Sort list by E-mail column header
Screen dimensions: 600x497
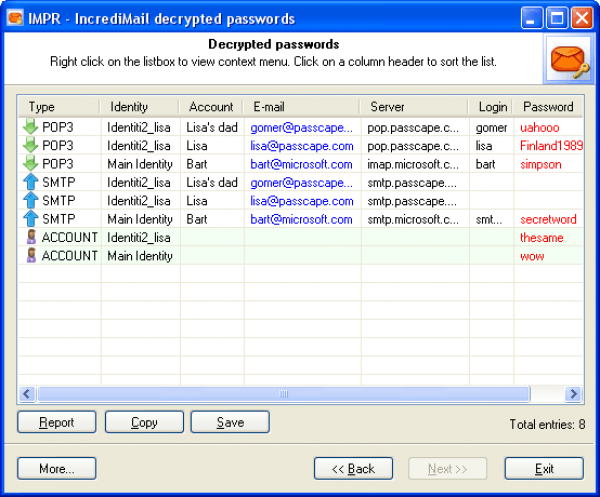coord(303,107)
